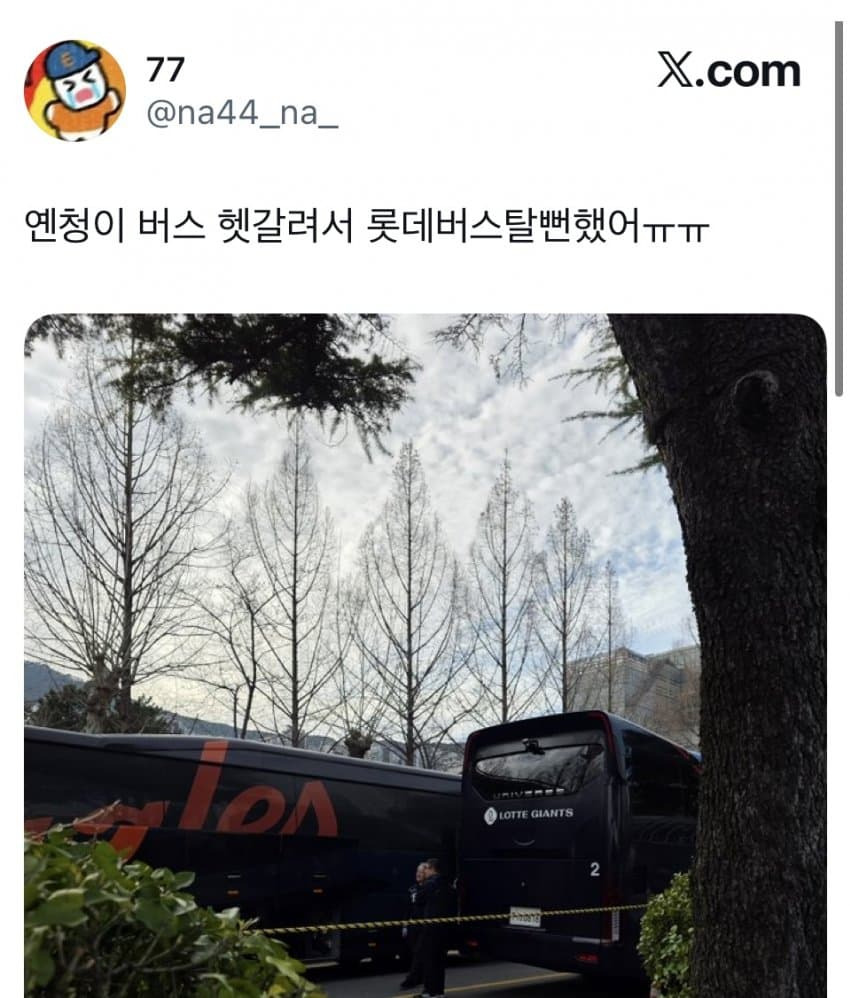The width and height of the screenshot is (850, 998).
Task: Click the rear window of Lotte bus
Action: pyautogui.click(x=538, y=767)
